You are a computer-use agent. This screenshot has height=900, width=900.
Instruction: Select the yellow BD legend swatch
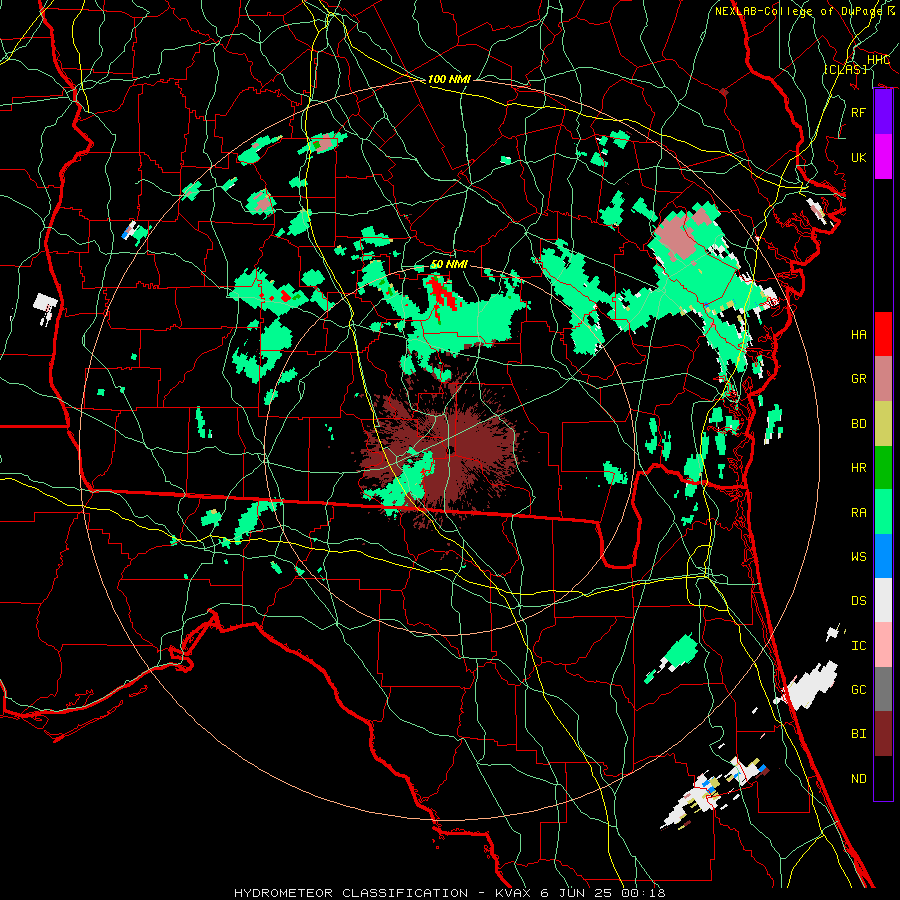pos(883,423)
